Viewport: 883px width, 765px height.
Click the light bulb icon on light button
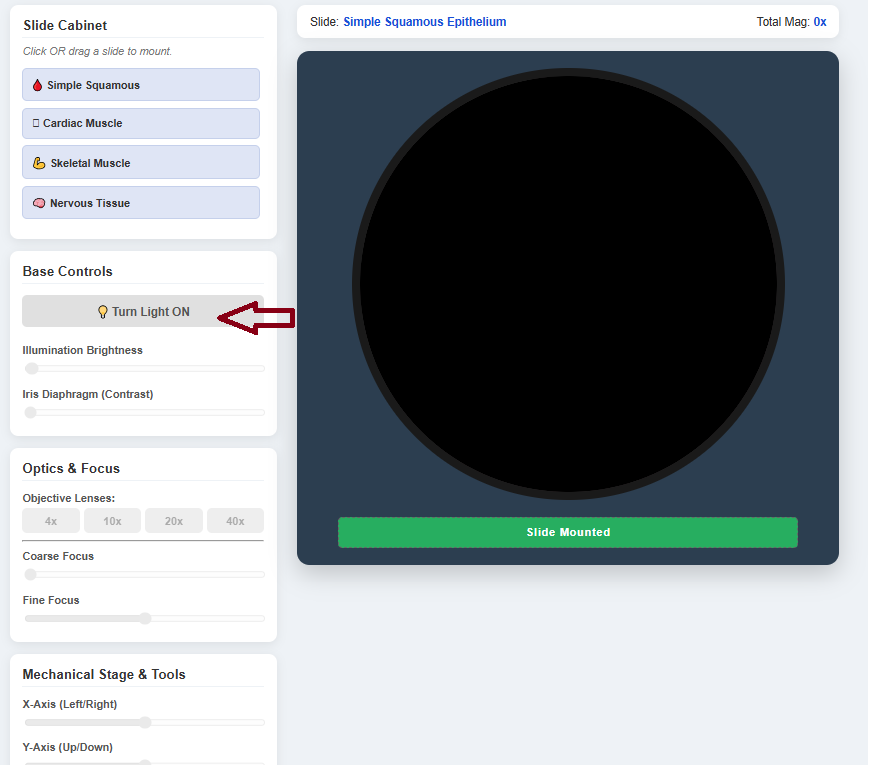102,312
